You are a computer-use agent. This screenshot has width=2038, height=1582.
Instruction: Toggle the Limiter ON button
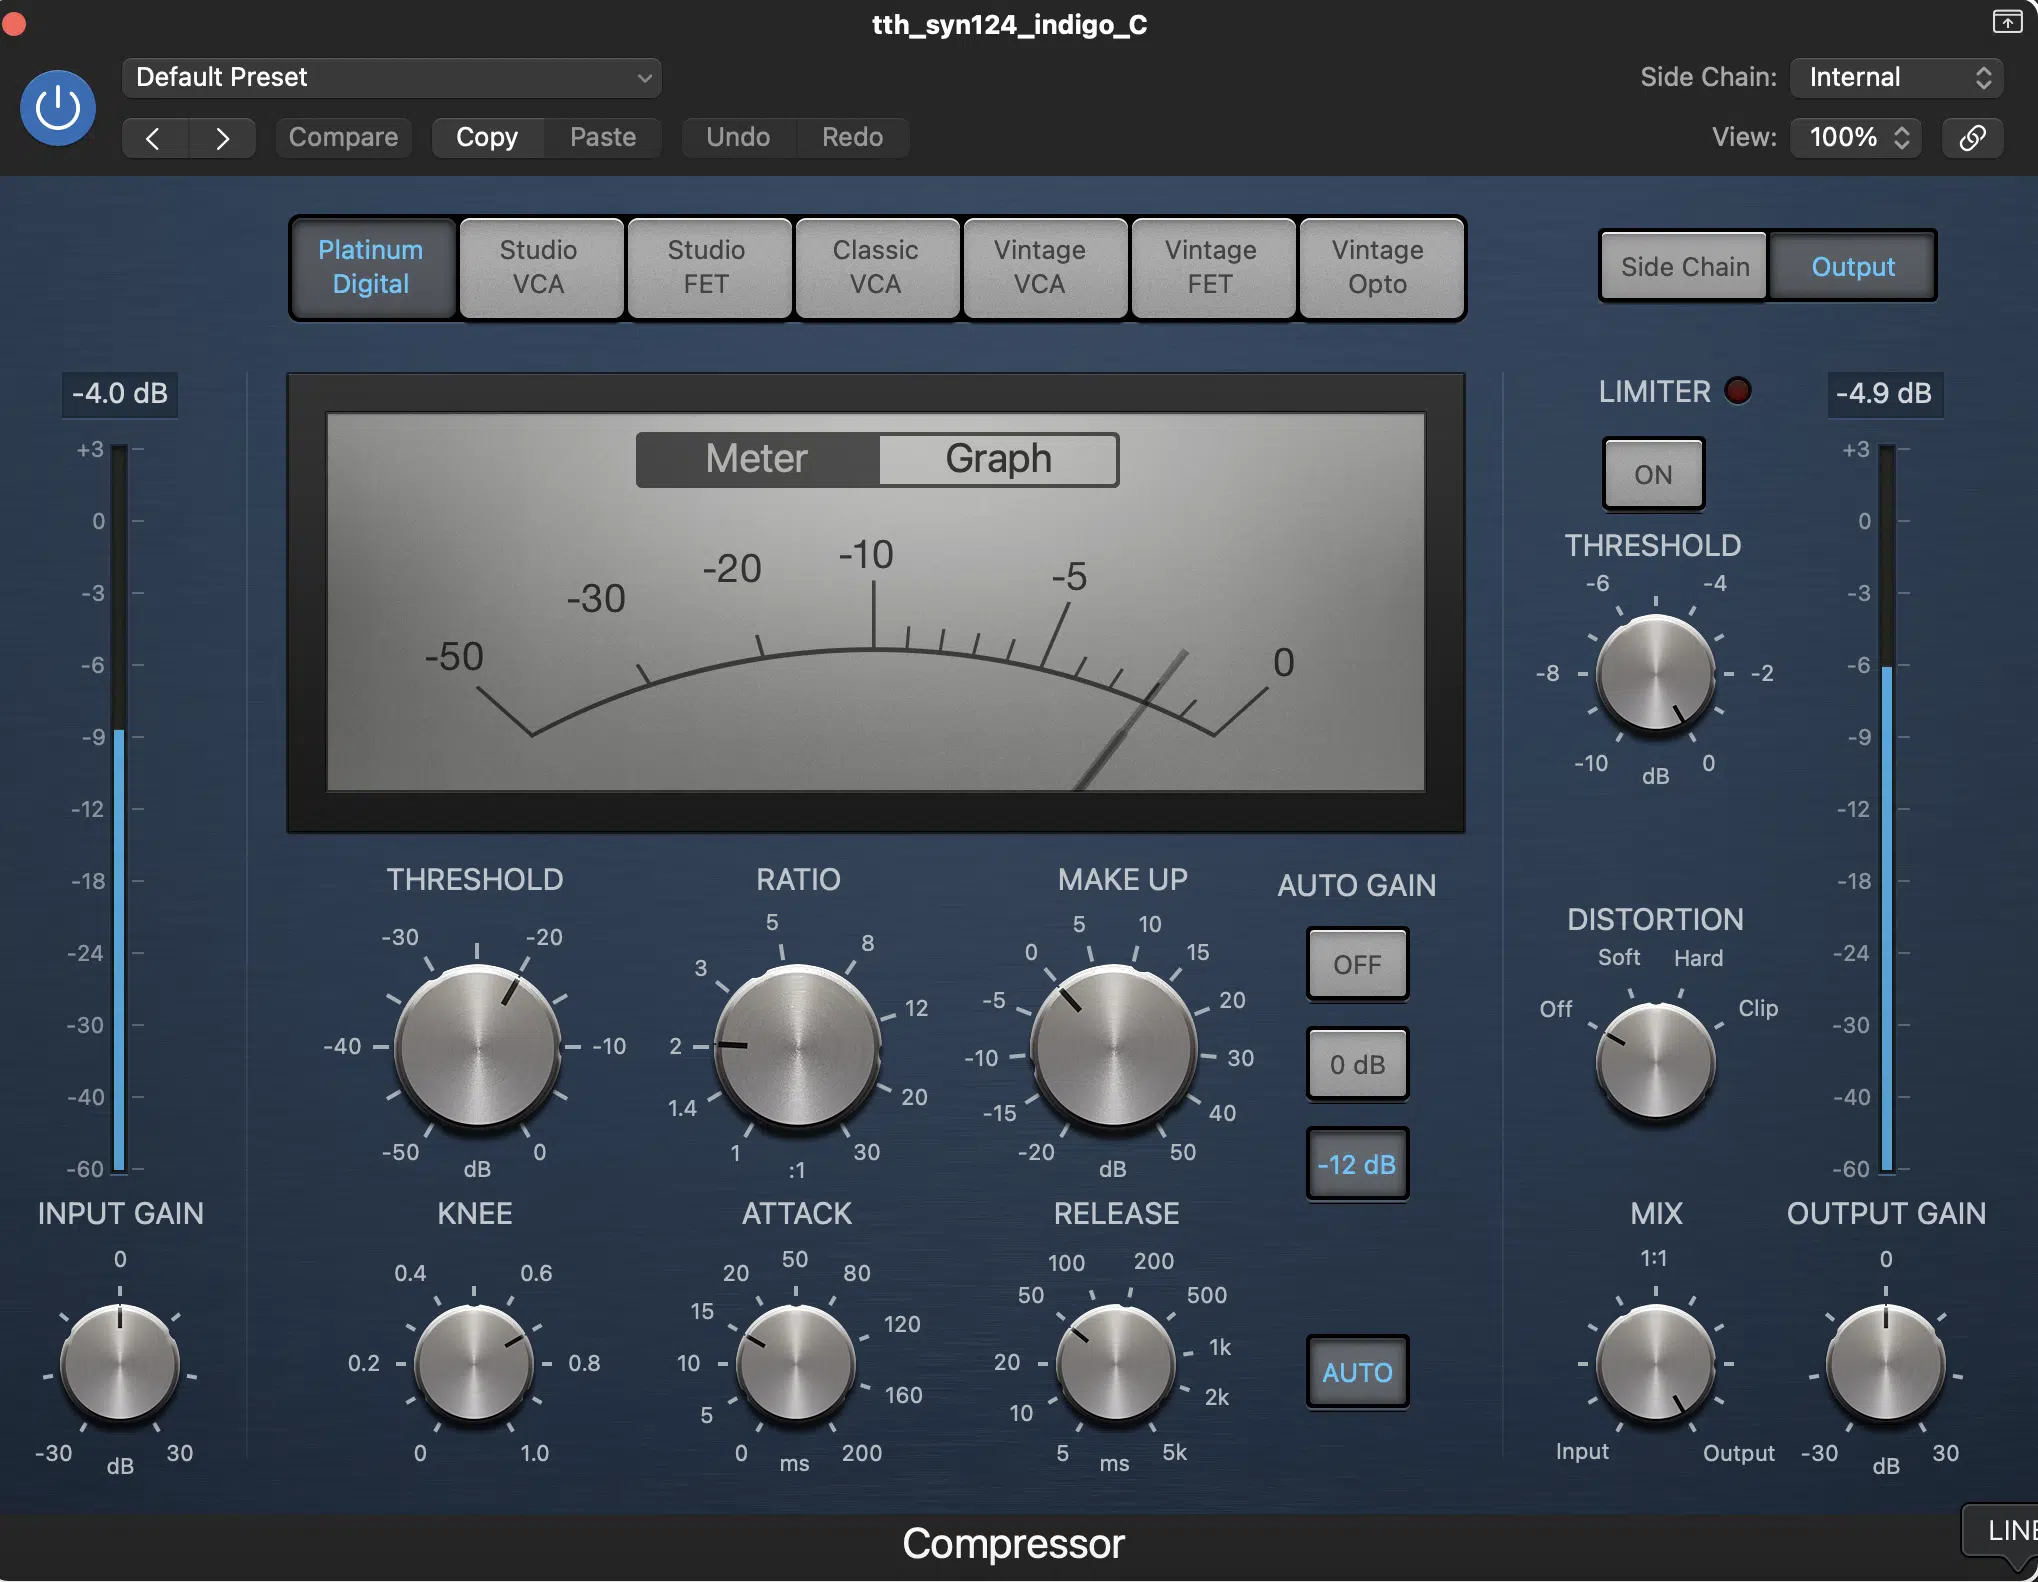pyautogui.click(x=1653, y=474)
